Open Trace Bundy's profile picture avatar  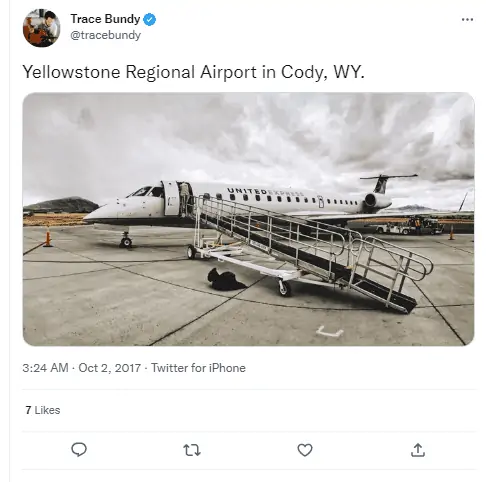41,28
